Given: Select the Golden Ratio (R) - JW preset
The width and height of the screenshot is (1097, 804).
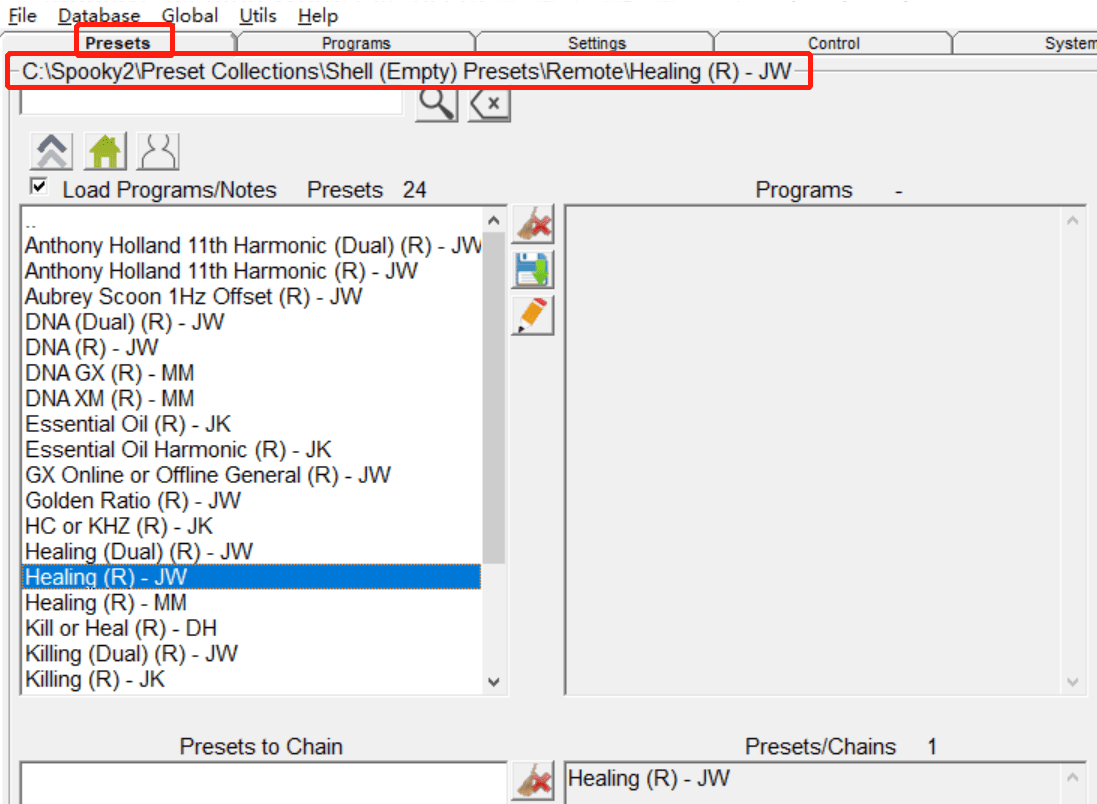Looking at the screenshot, I should pyautogui.click(x=133, y=500).
